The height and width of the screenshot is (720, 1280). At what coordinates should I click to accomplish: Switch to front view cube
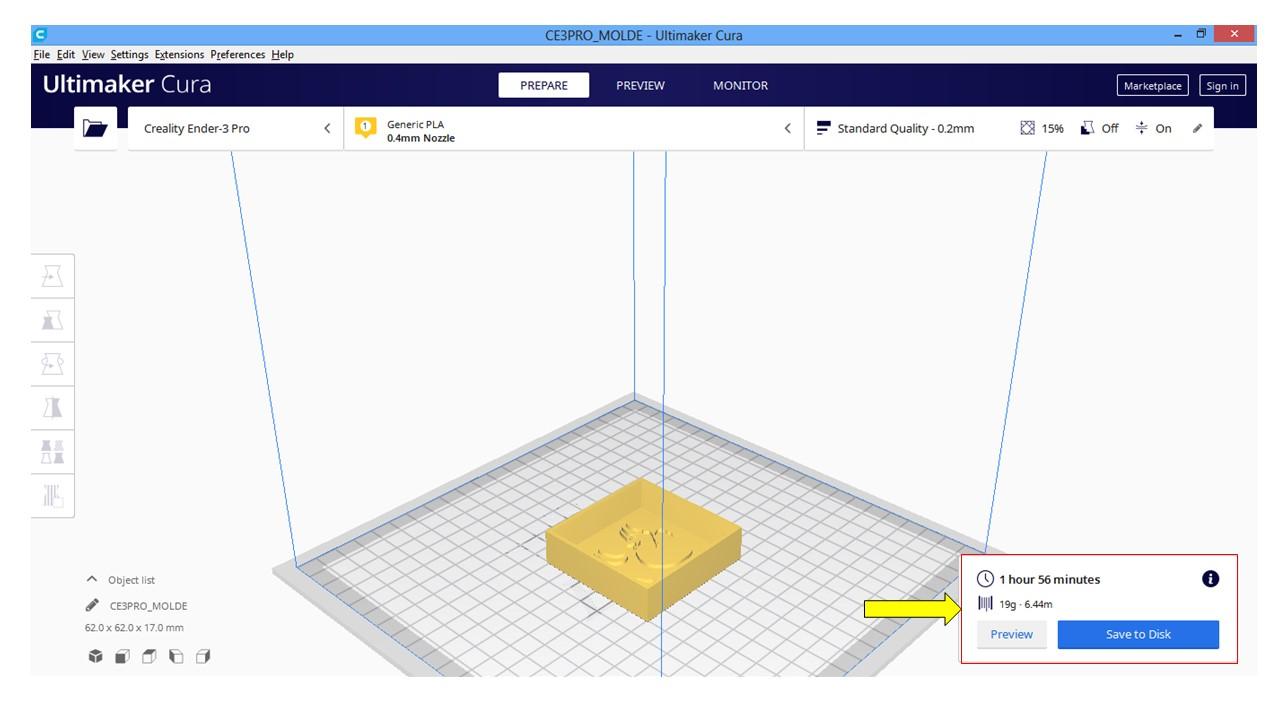pyautogui.click(x=122, y=657)
